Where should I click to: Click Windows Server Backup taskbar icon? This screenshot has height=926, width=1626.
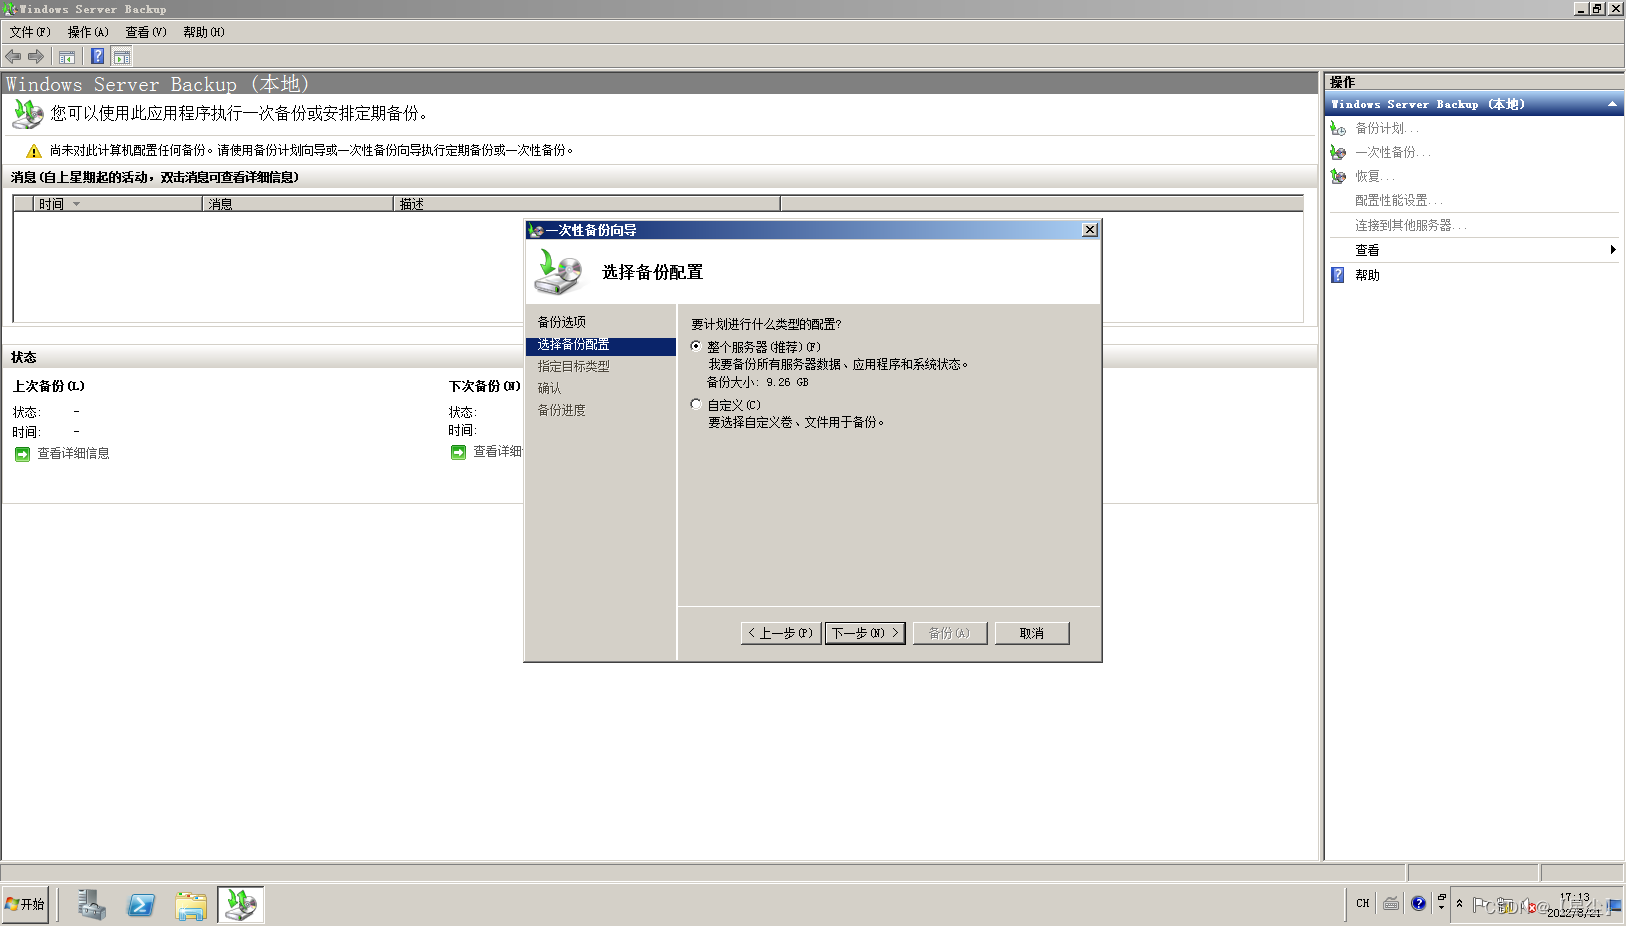[x=241, y=905]
